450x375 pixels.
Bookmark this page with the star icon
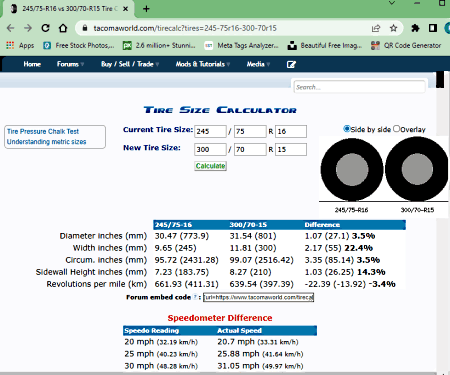point(393,28)
